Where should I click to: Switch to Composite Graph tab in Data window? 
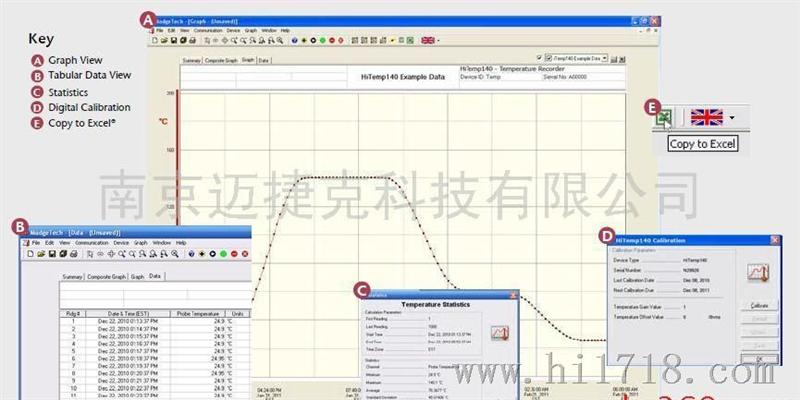(x=107, y=277)
